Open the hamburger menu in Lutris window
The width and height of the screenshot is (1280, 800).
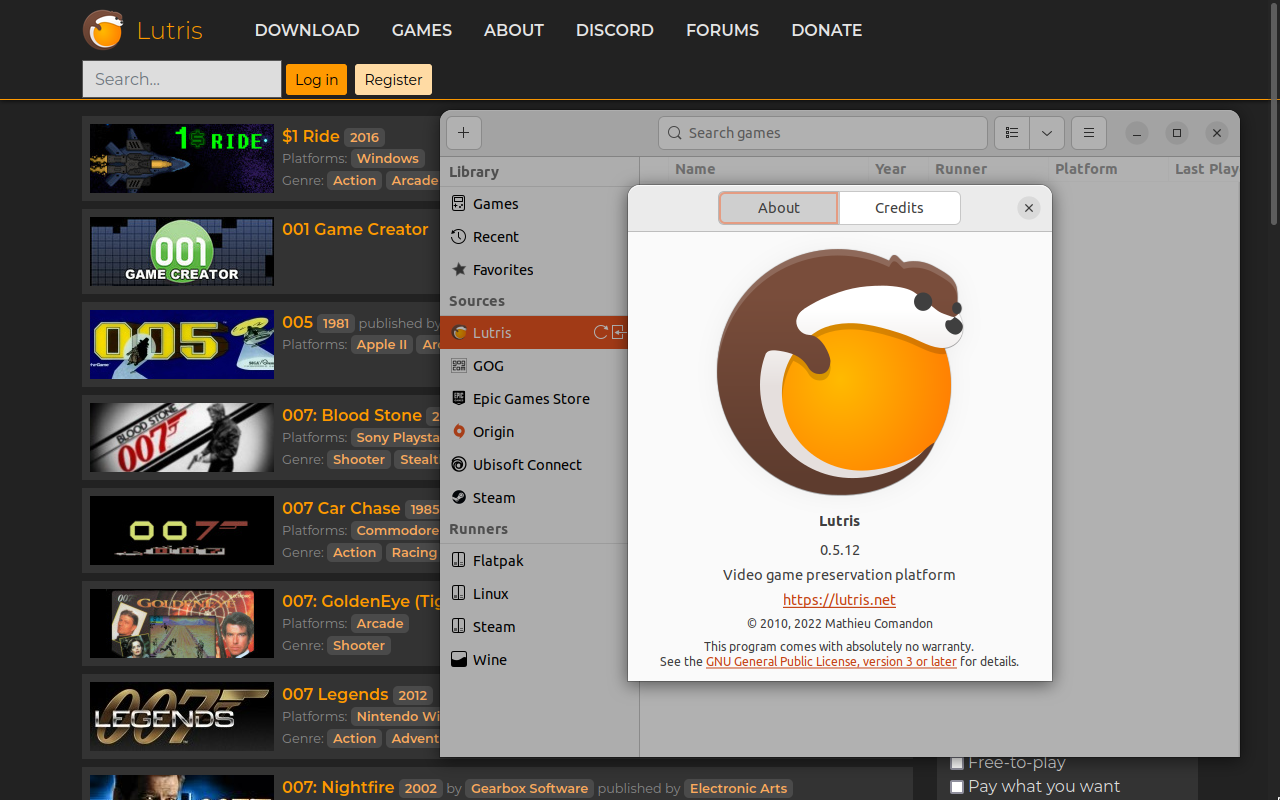coord(1089,133)
